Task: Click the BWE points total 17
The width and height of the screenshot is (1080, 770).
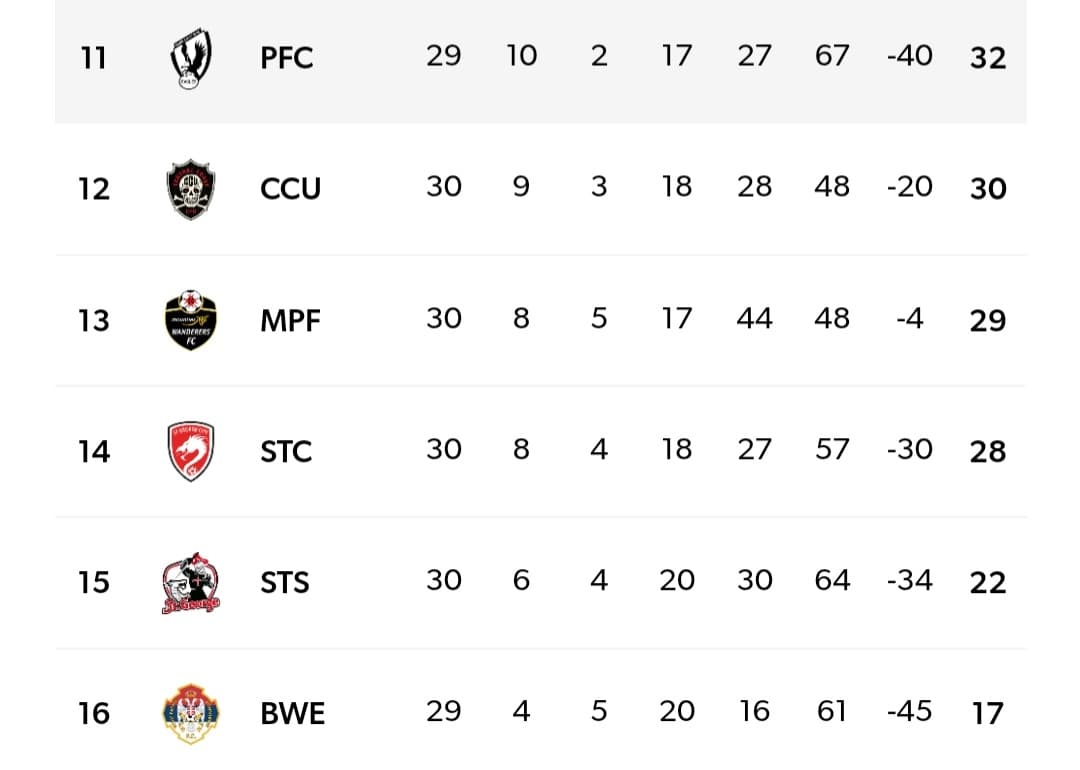Action: pyautogui.click(x=987, y=713)
